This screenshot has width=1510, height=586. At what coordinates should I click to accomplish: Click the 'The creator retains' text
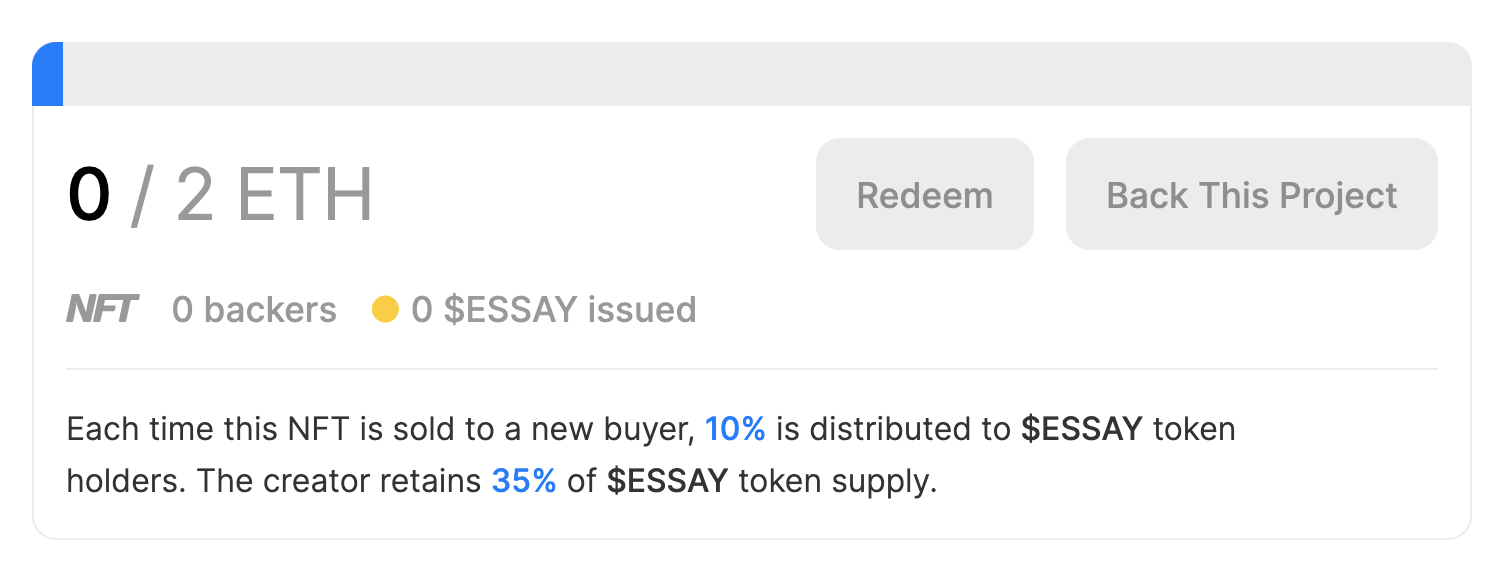click(339, 482)
